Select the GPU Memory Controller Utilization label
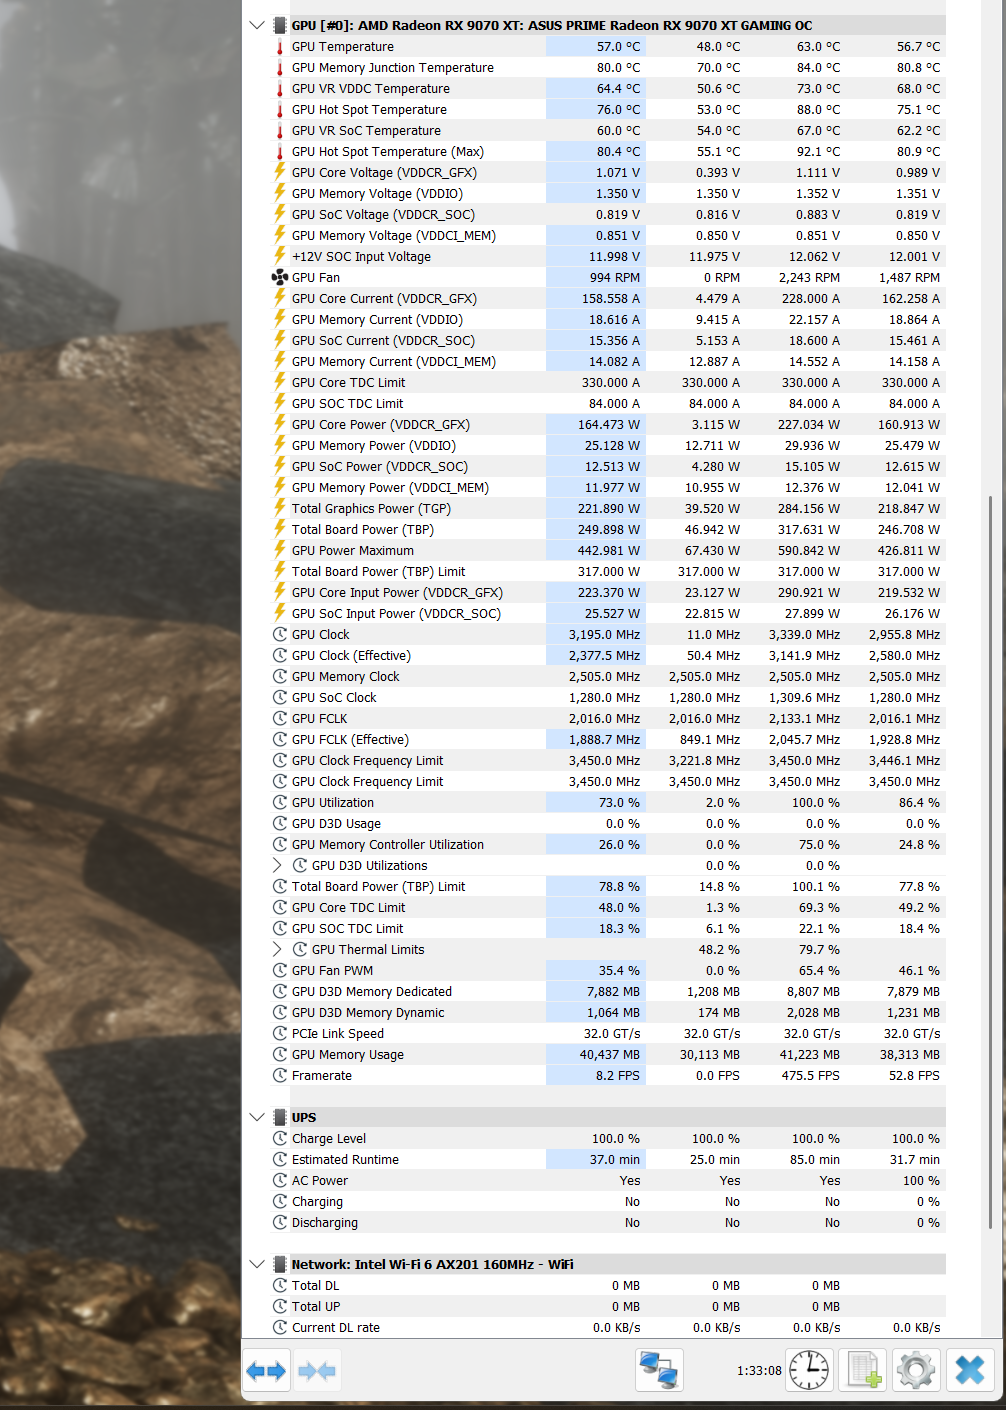The width and height of the screenshot is (1006, 1410). [388, 844]
